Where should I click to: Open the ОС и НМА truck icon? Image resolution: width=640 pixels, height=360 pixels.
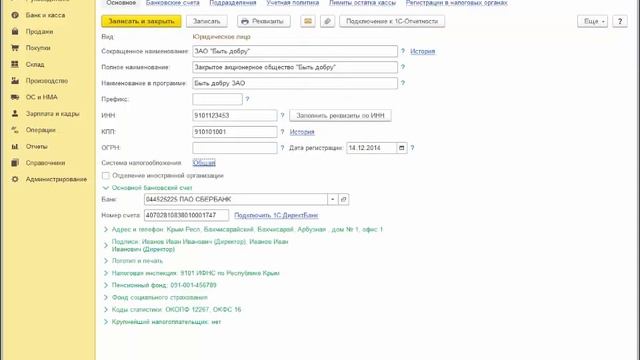tap(15, 97)
